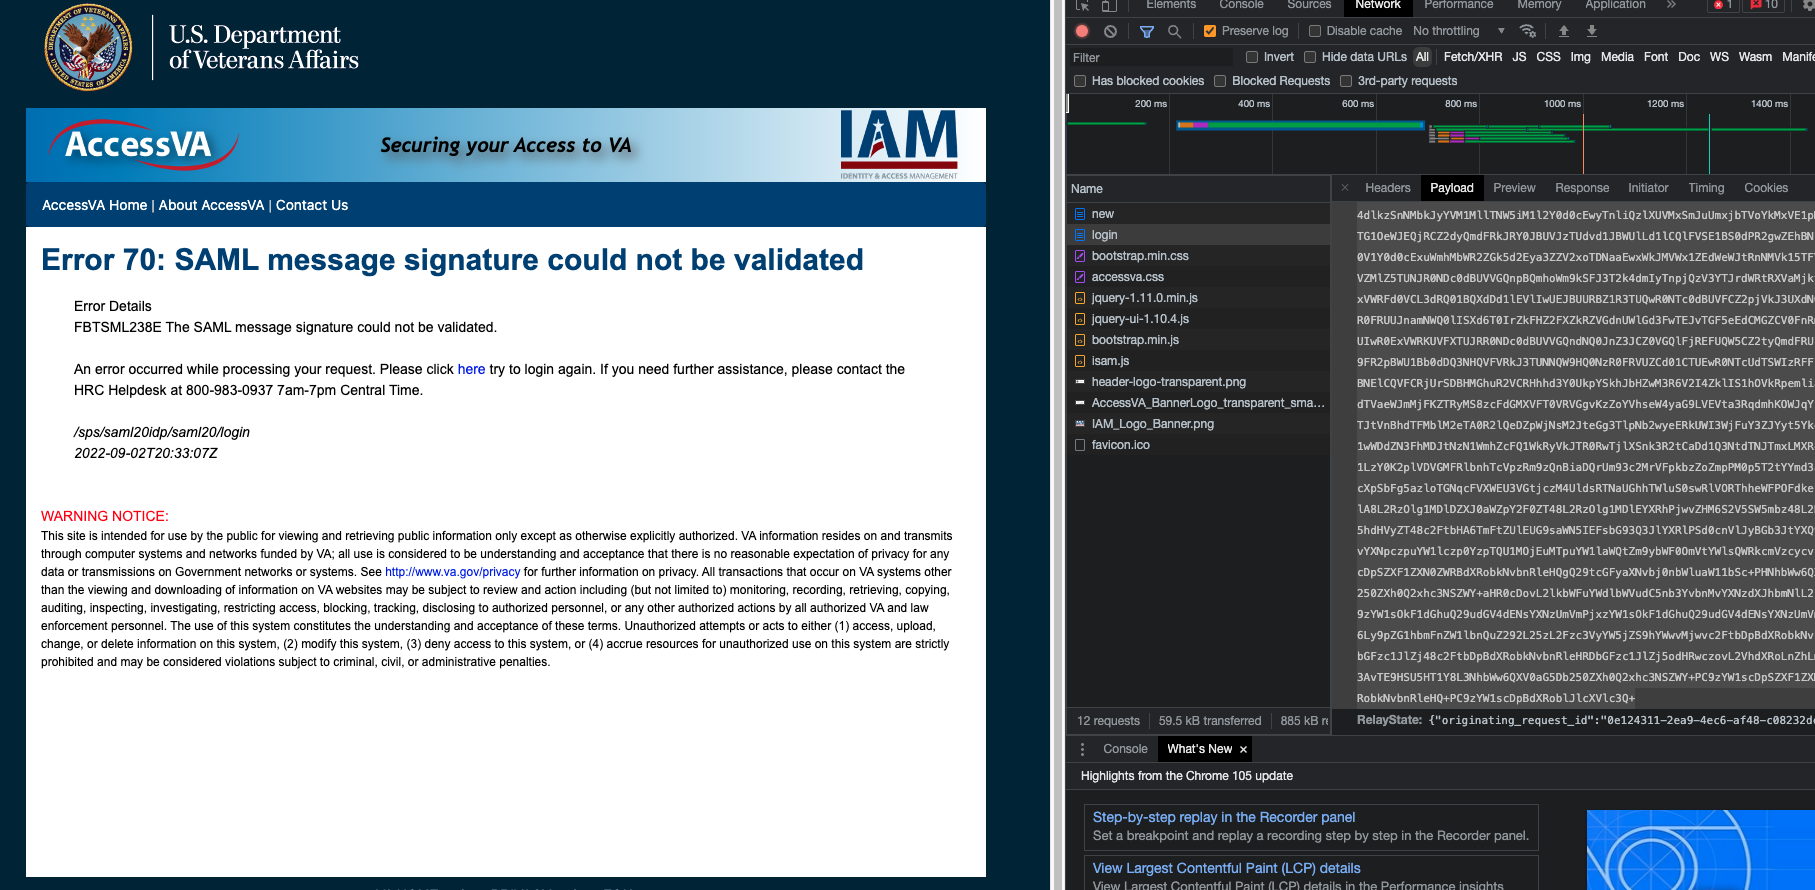Check 3rd-party requests checkbox
Screen dimensions: 1815x890
pyautogui.click(x=1346, y=81)
